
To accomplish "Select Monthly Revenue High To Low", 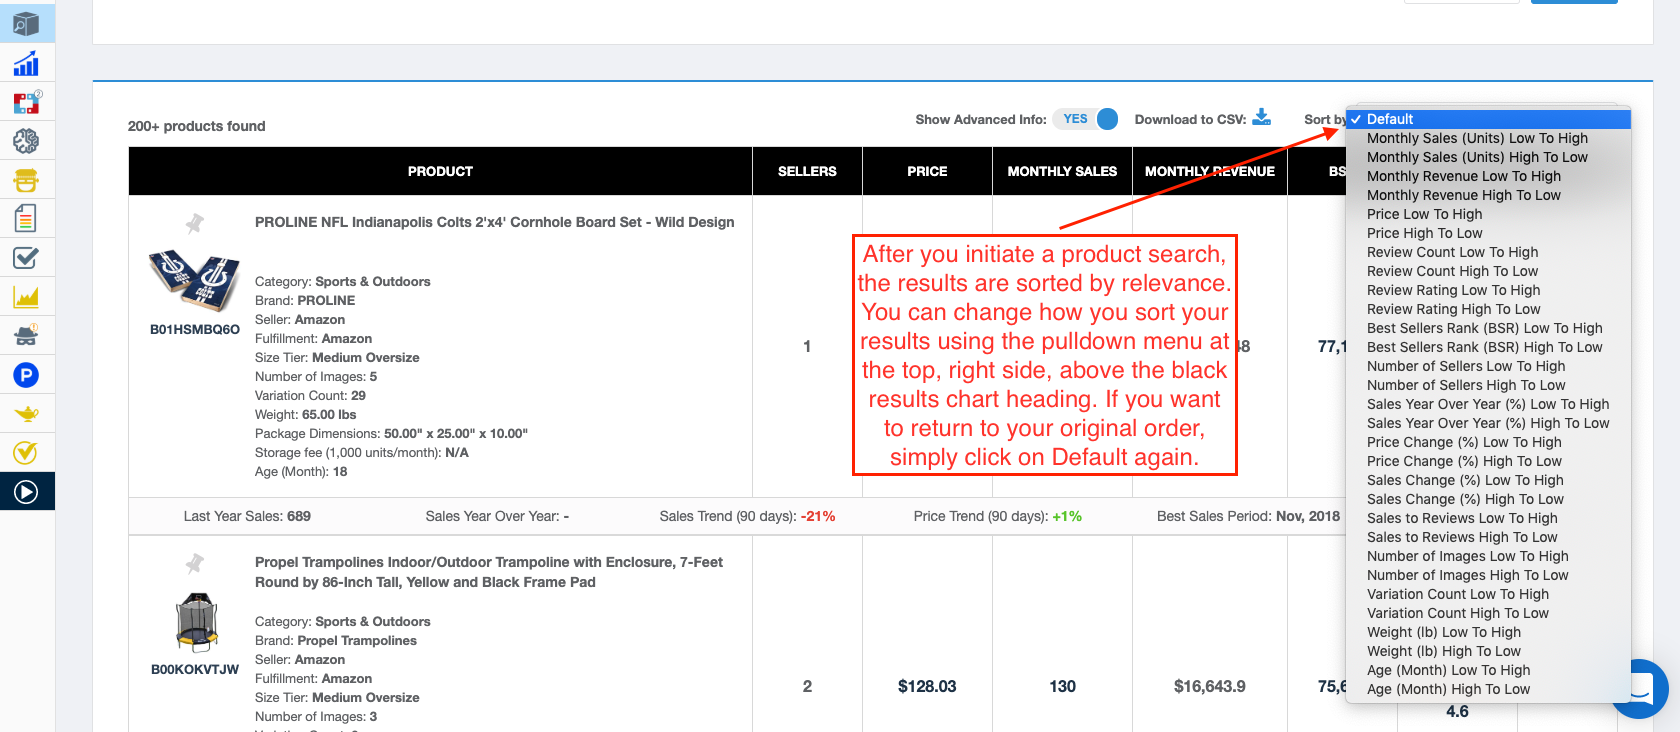I will [x=1463, y=195].
